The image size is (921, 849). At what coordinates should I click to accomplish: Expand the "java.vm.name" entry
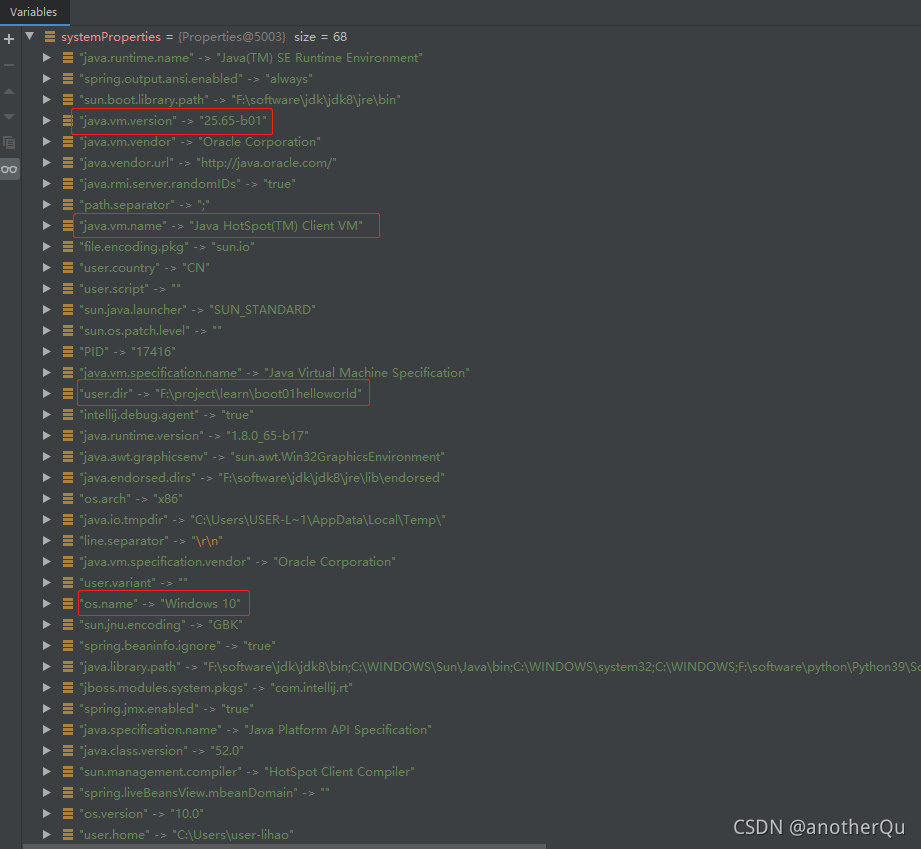tap(46, 226)
